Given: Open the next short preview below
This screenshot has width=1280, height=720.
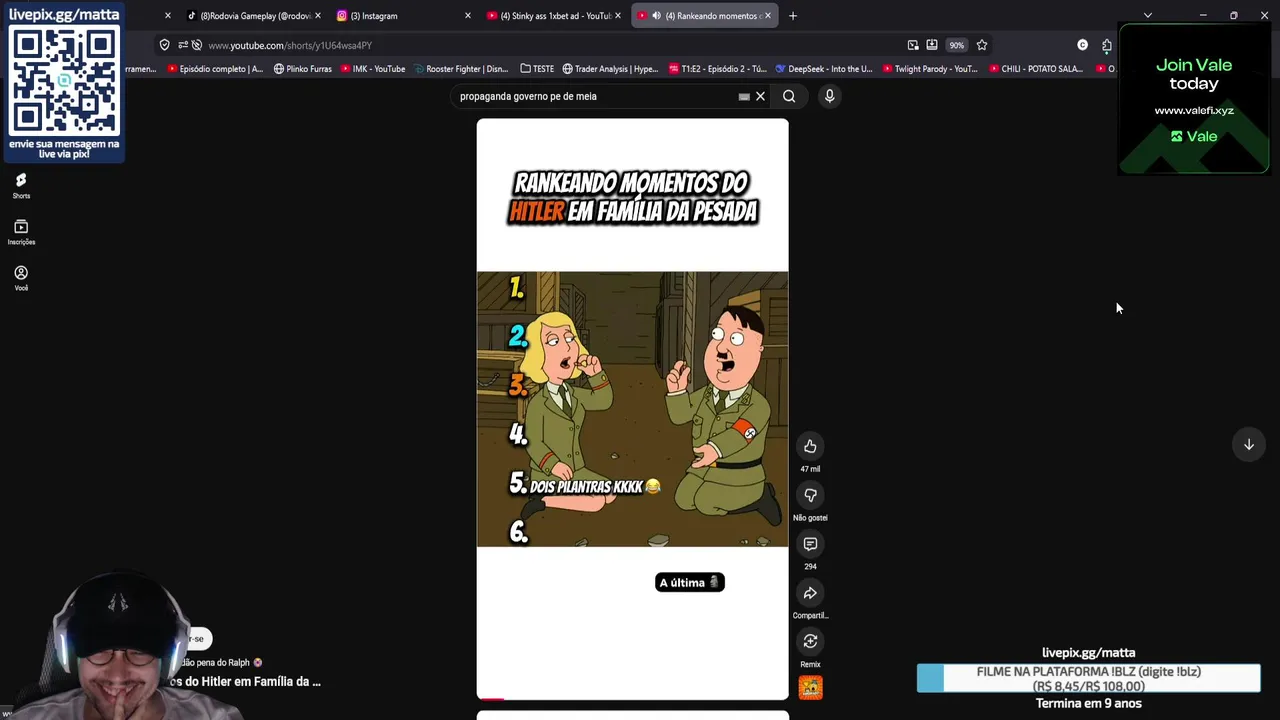Looking at the screenshot, I should point(632,715).
